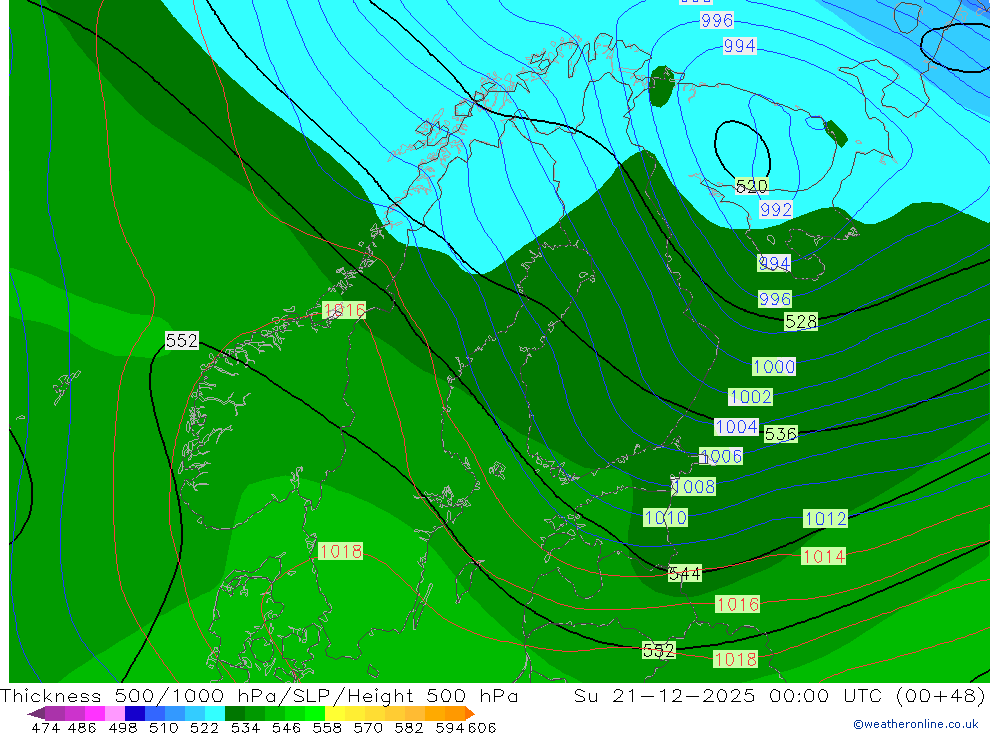Click the 1008 isobar label
The width and height of the screenshot is (1000, 733).
coord(694,487)
